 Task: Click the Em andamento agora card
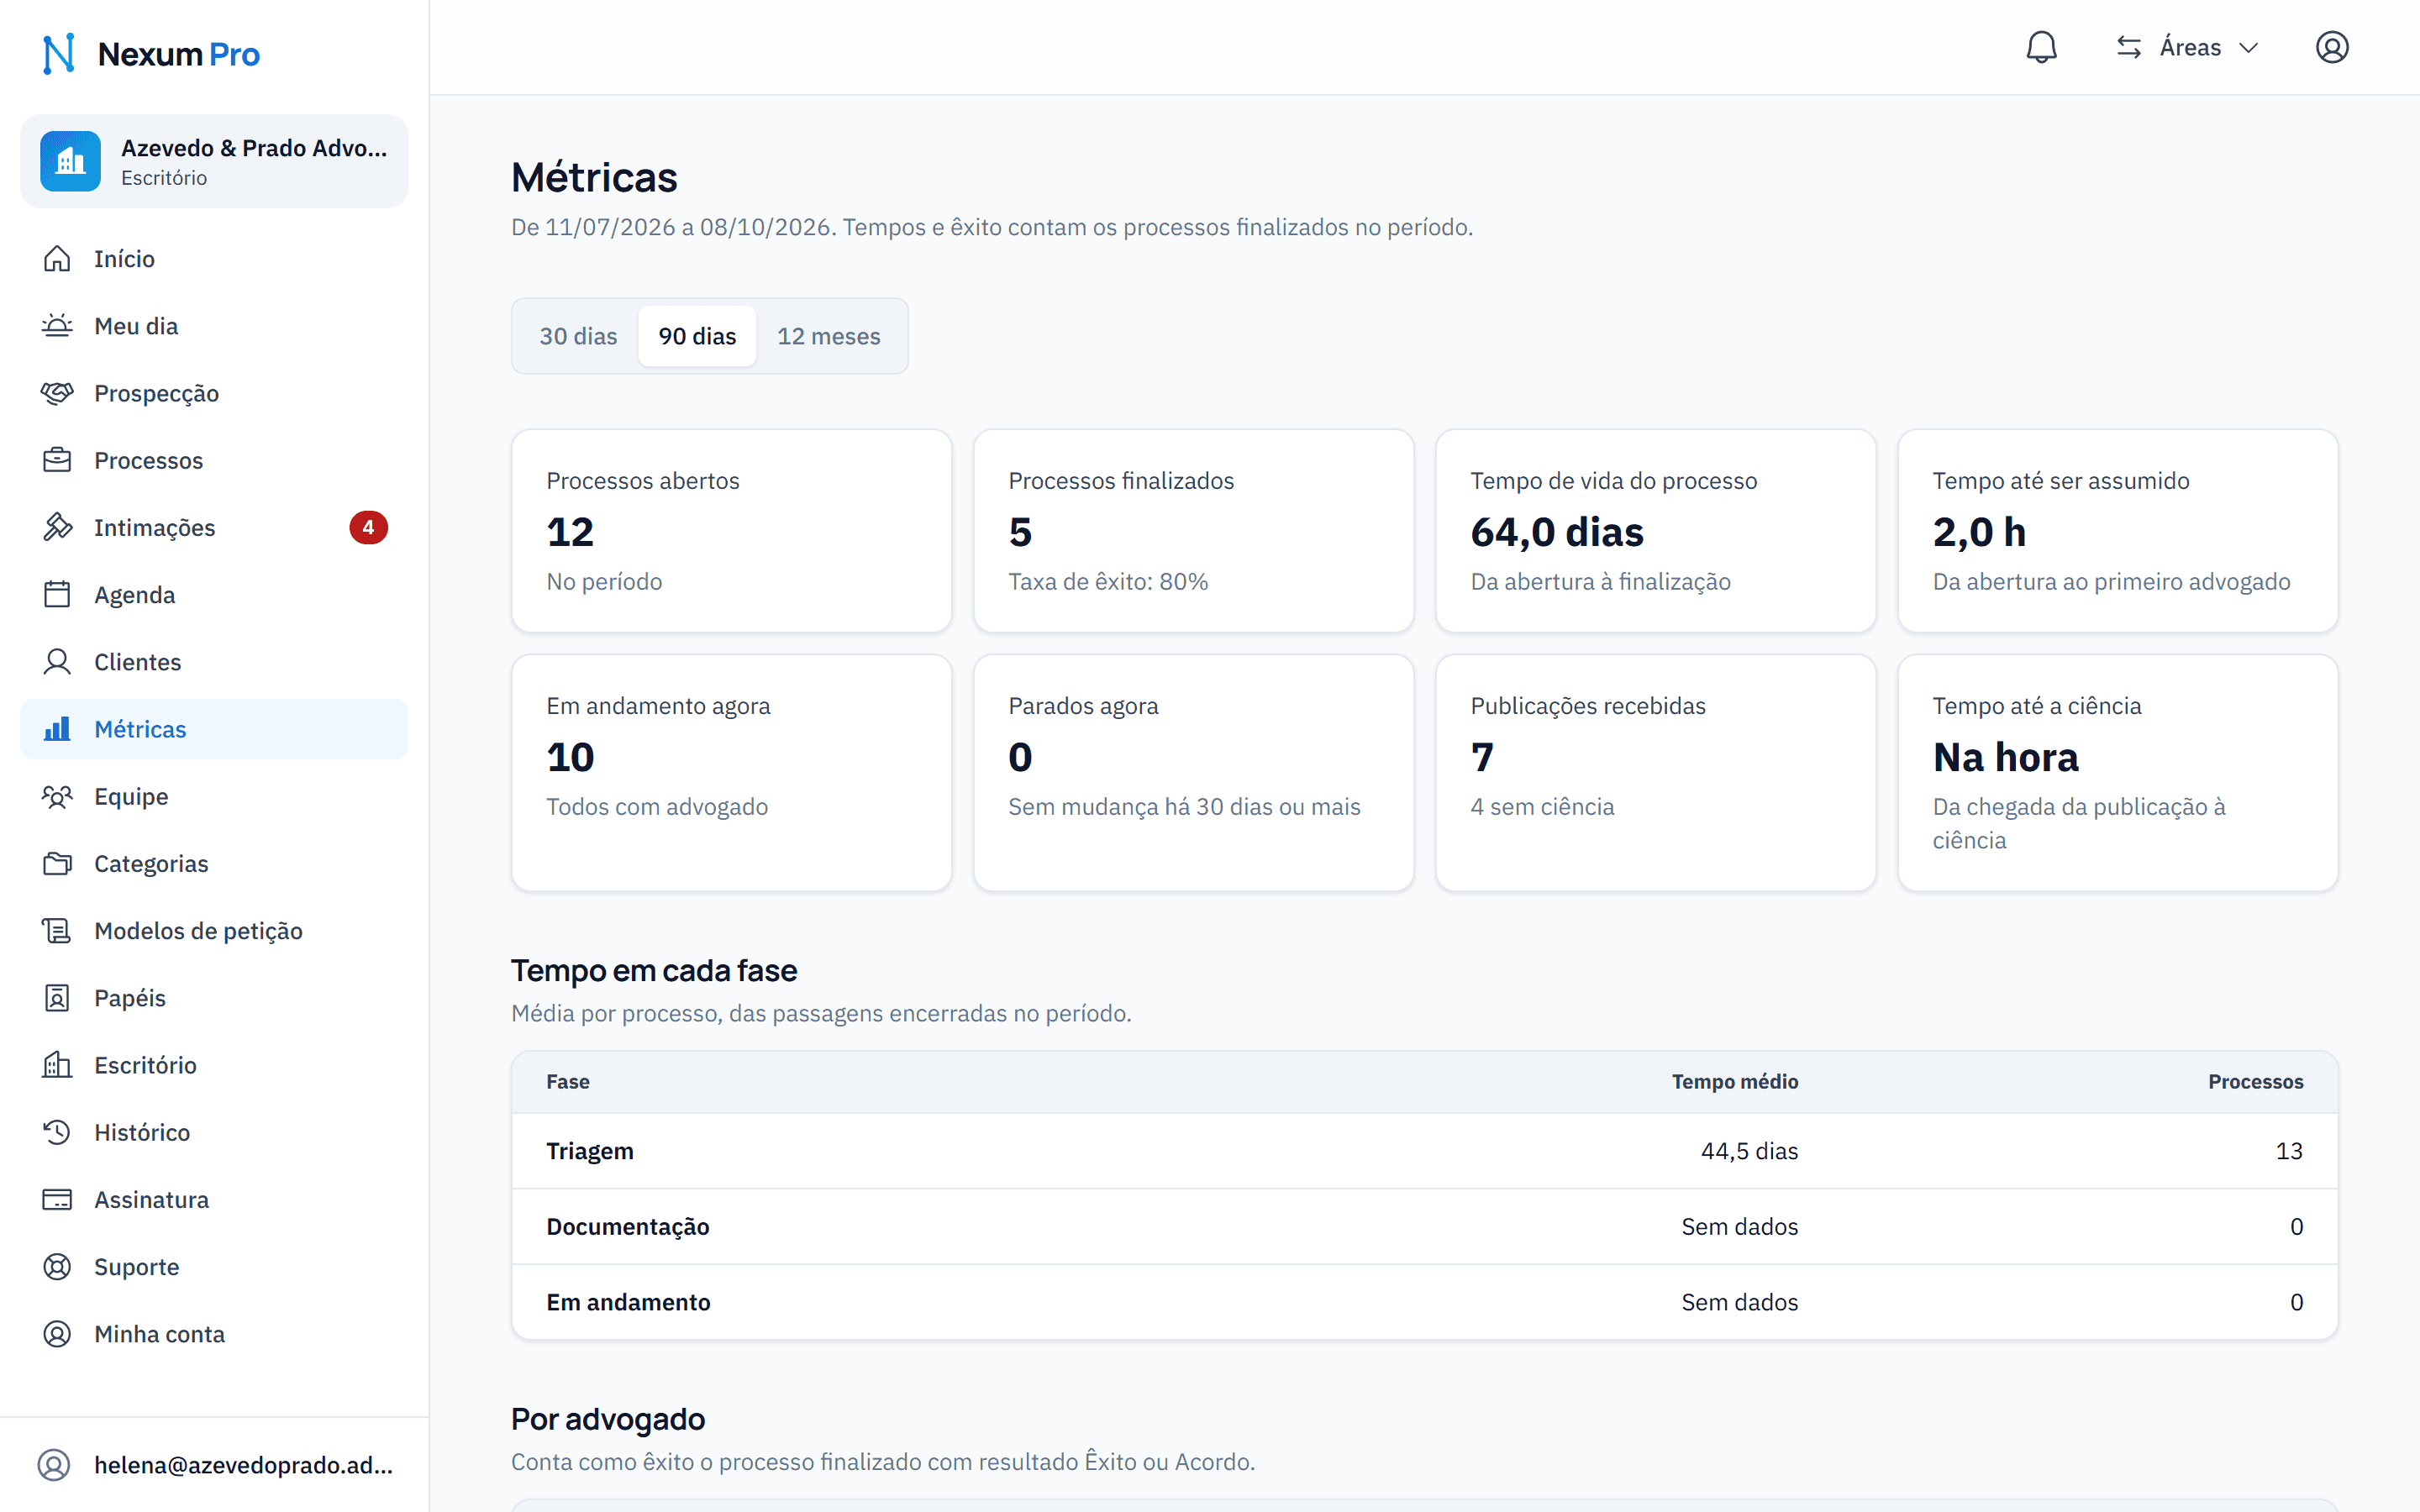point(731,773)
